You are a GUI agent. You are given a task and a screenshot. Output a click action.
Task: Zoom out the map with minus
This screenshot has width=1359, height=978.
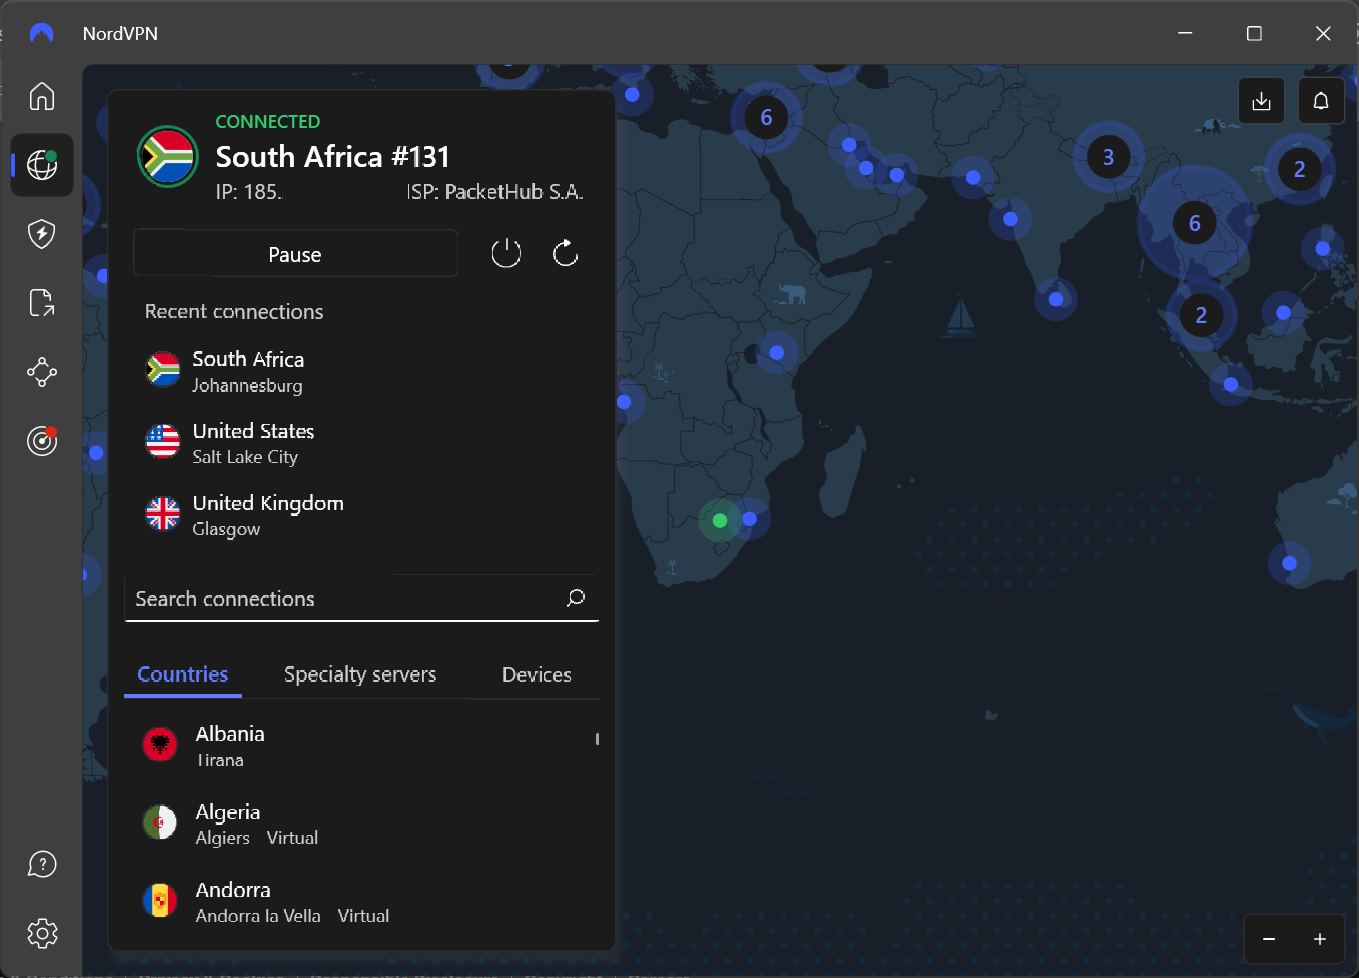(1269, 939)
